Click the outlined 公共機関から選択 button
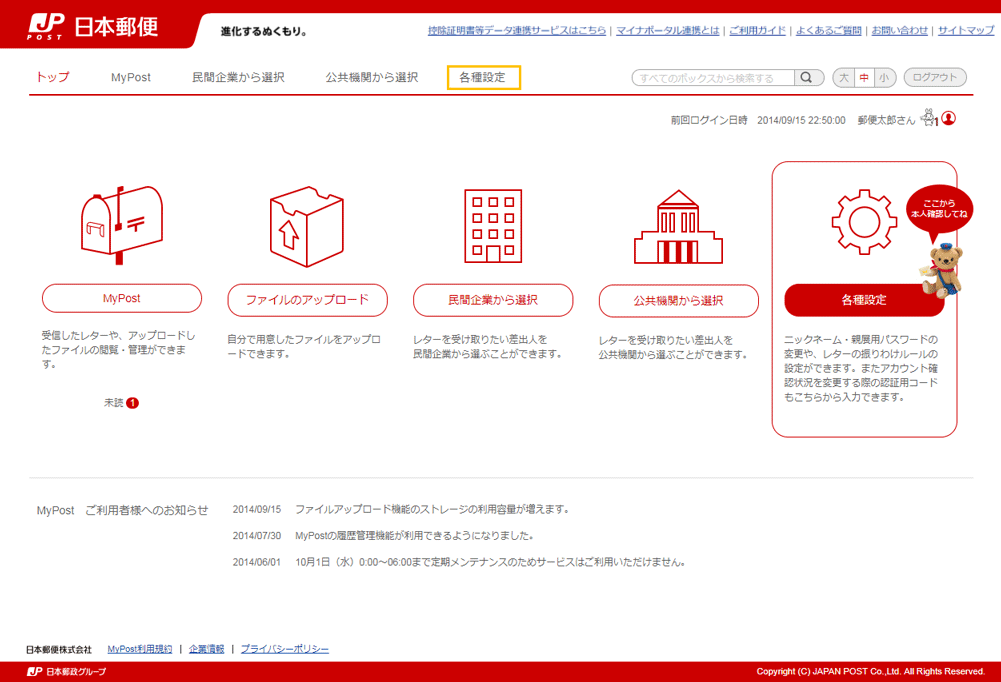 [679, 301]
